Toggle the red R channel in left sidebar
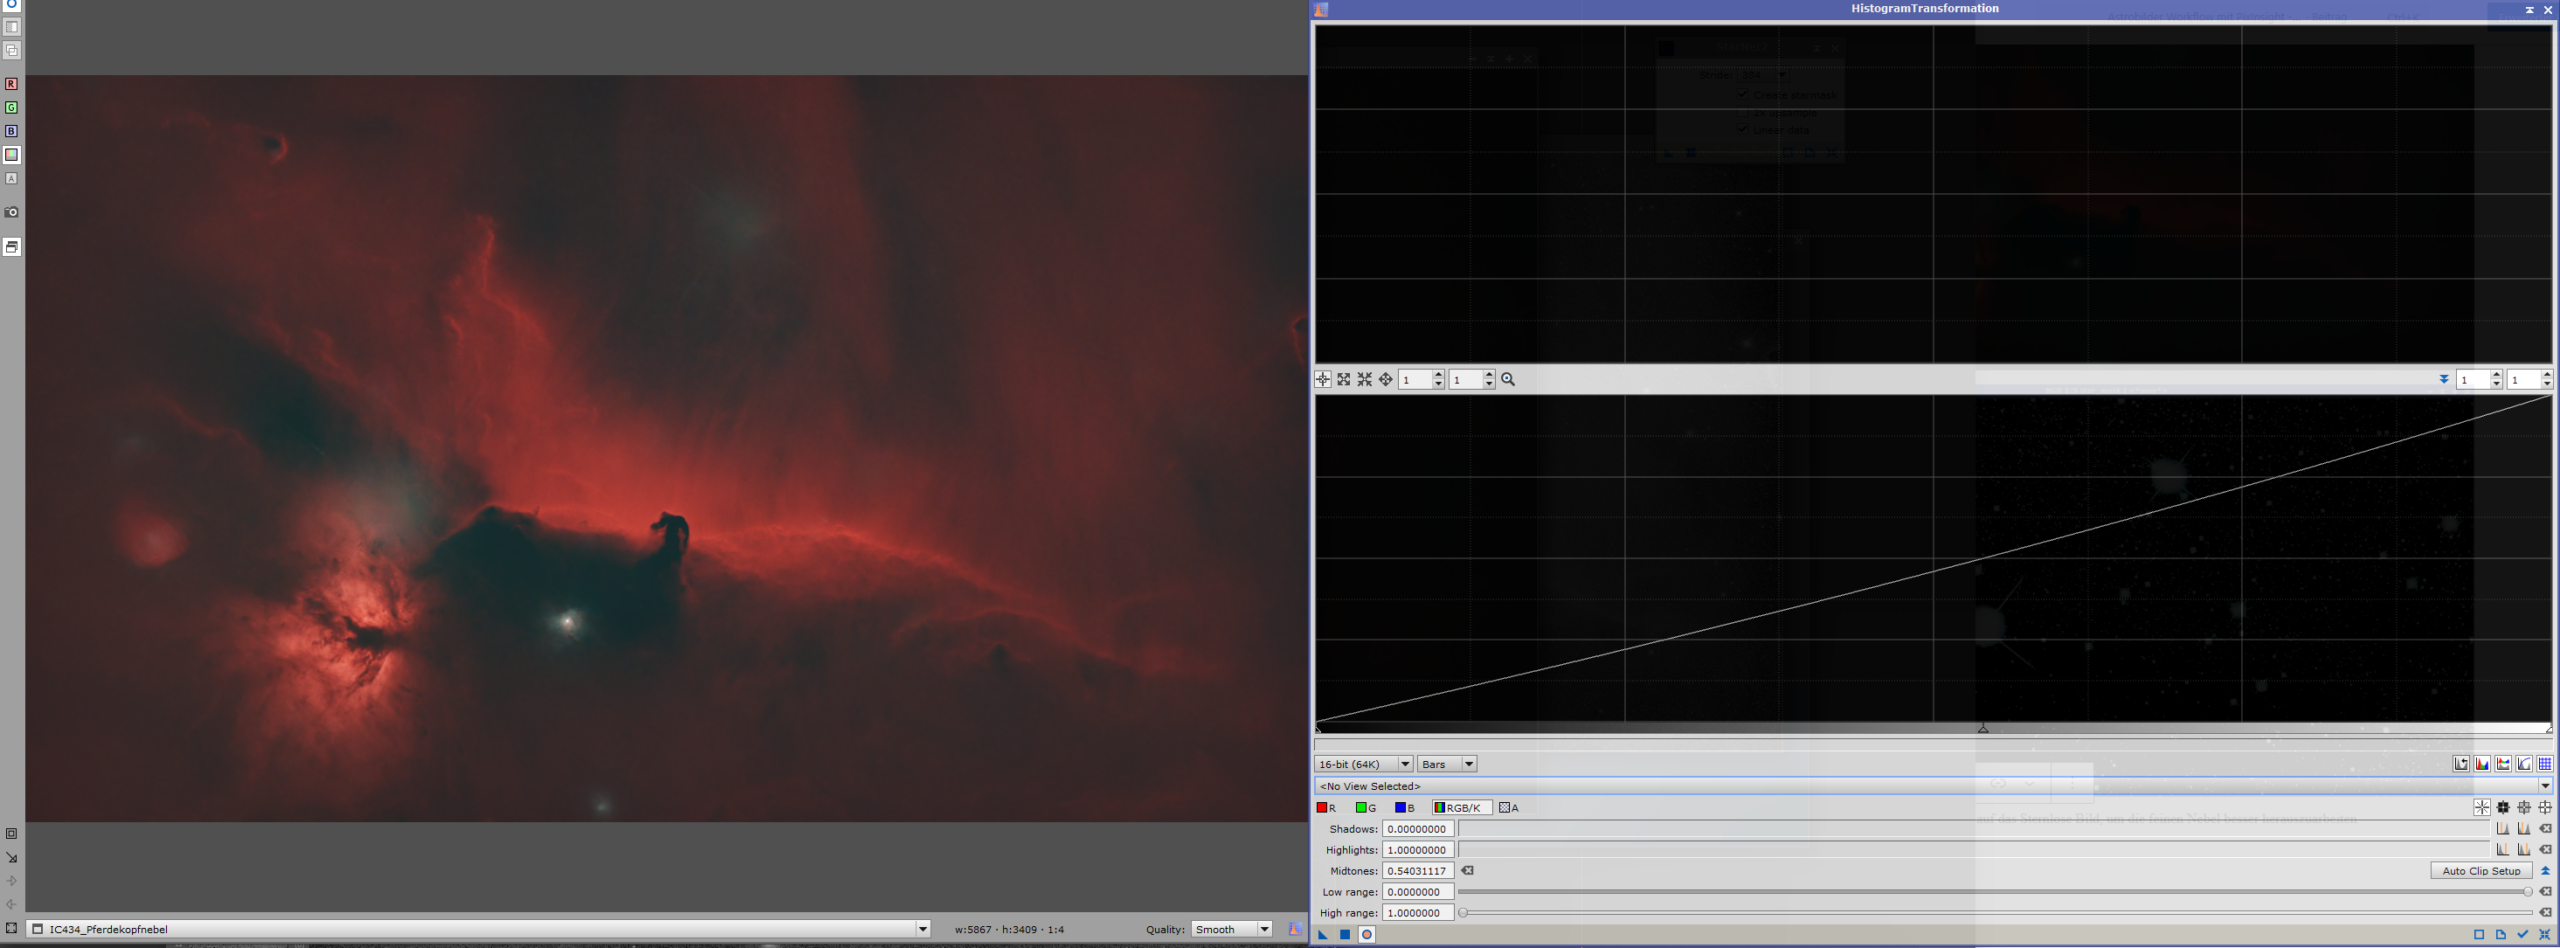 12,84
